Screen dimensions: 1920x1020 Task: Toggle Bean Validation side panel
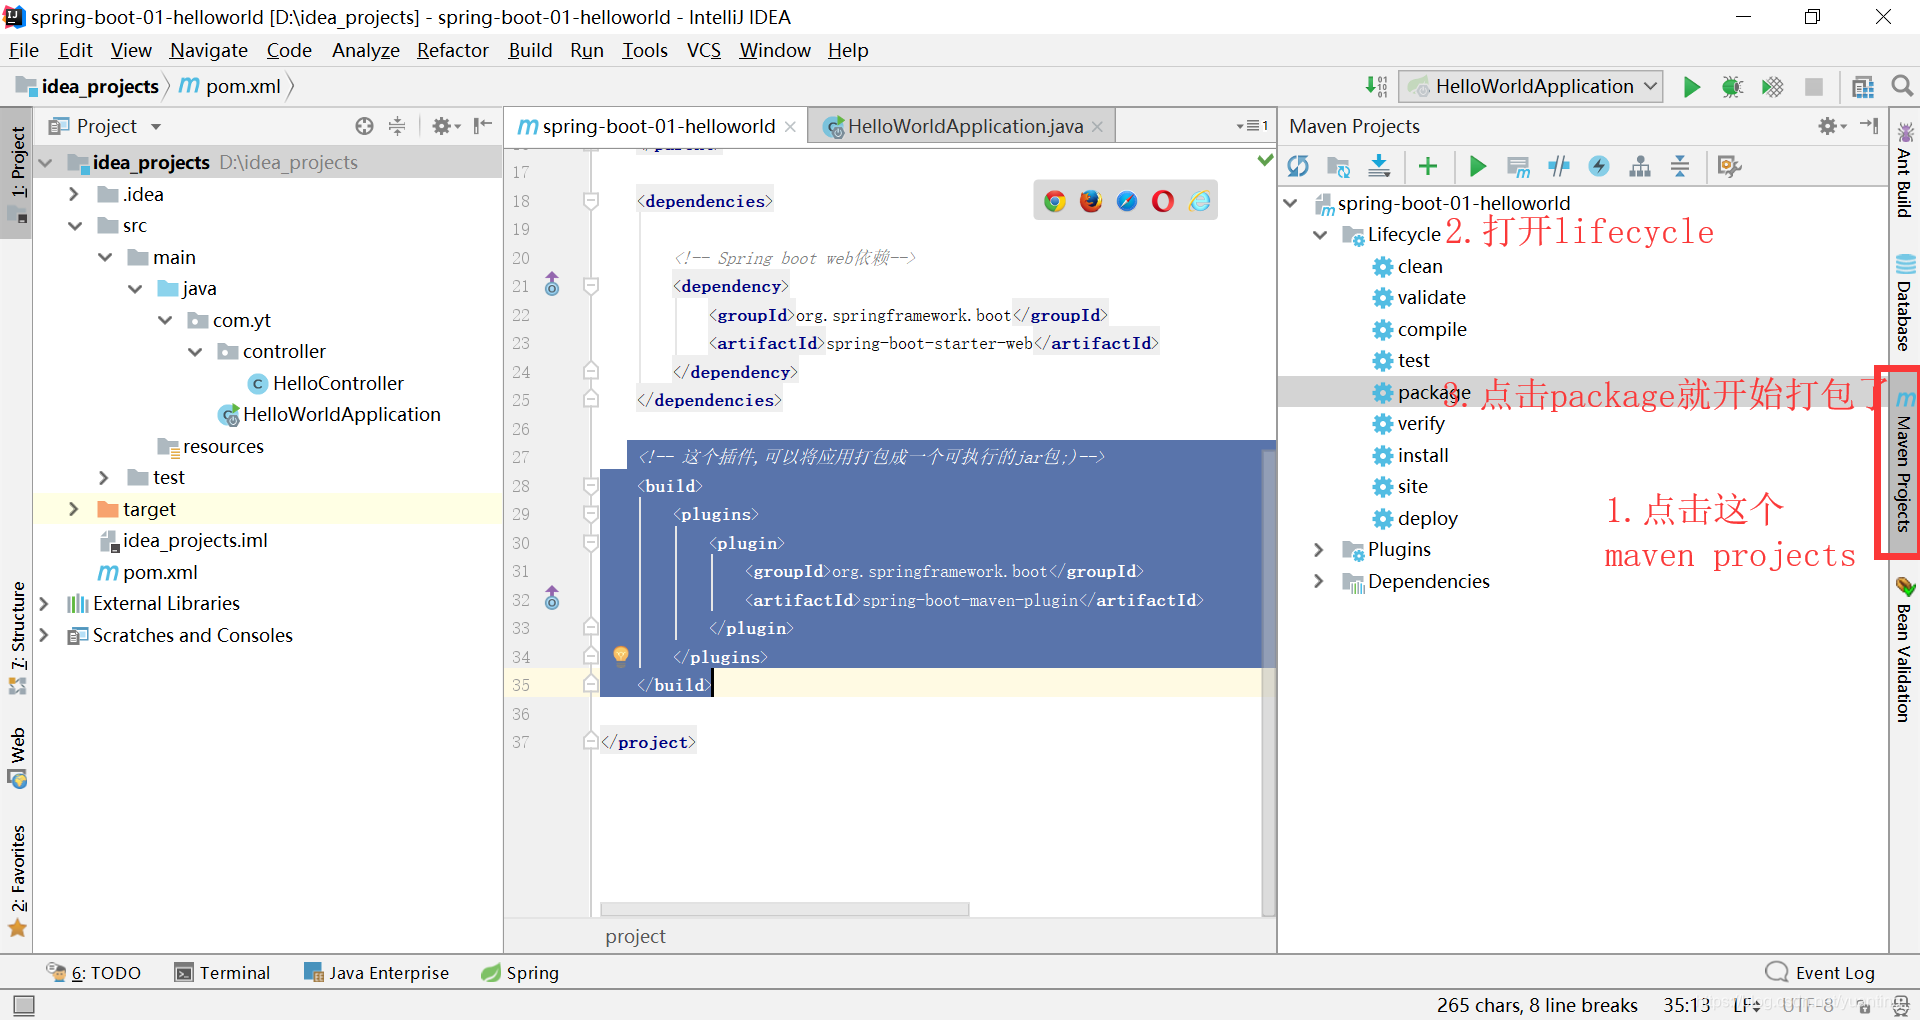[1904, 649]
